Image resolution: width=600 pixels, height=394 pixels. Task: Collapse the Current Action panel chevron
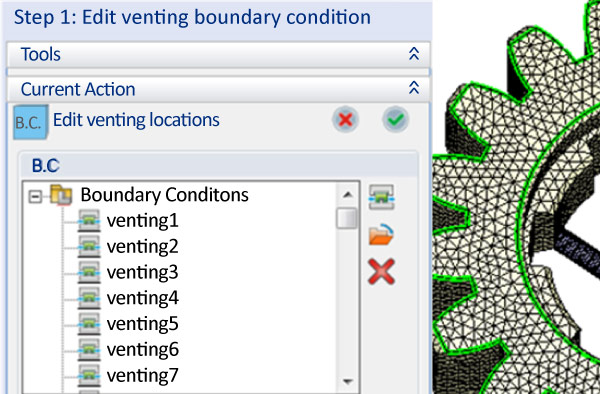(414, 88)
